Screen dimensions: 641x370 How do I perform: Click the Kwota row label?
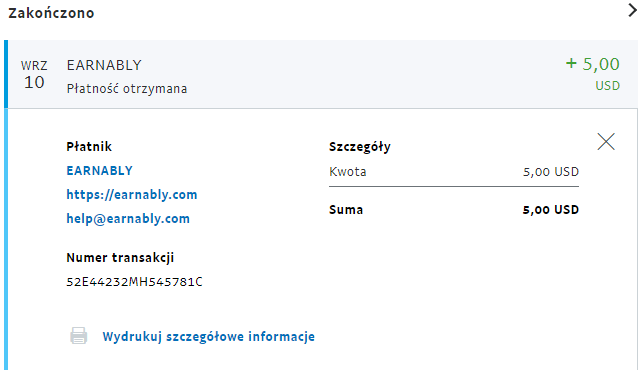pos(347,171)
